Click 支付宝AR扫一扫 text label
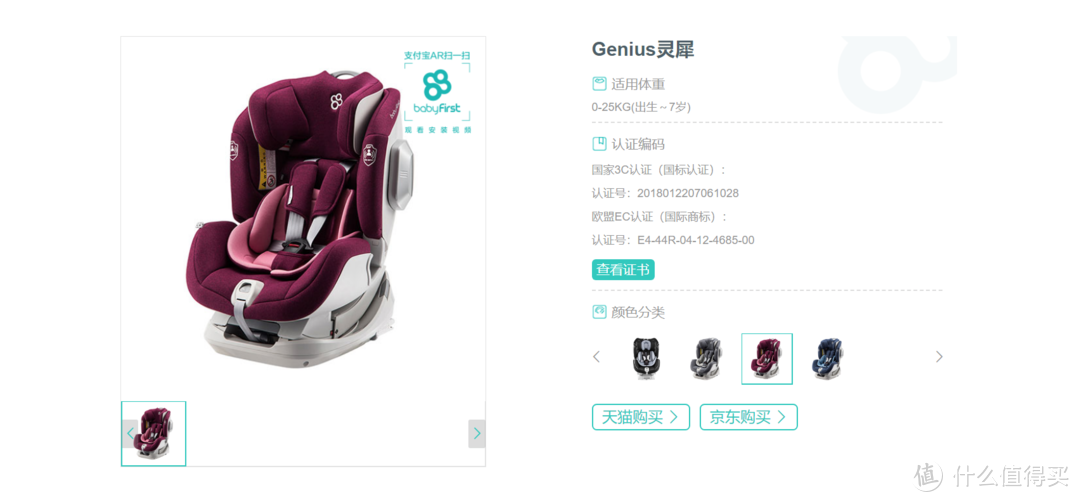This screenshot has width=1080, height=502. pos(437,55)
